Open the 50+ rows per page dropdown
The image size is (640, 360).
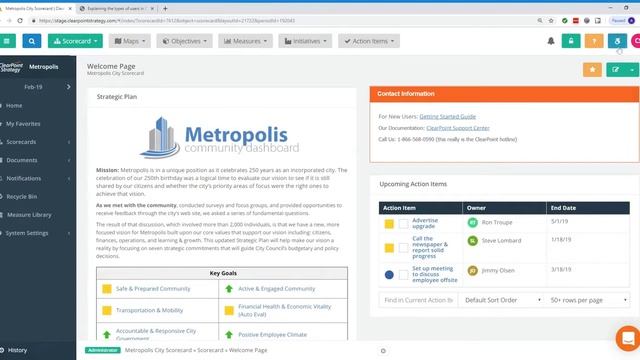588,300
